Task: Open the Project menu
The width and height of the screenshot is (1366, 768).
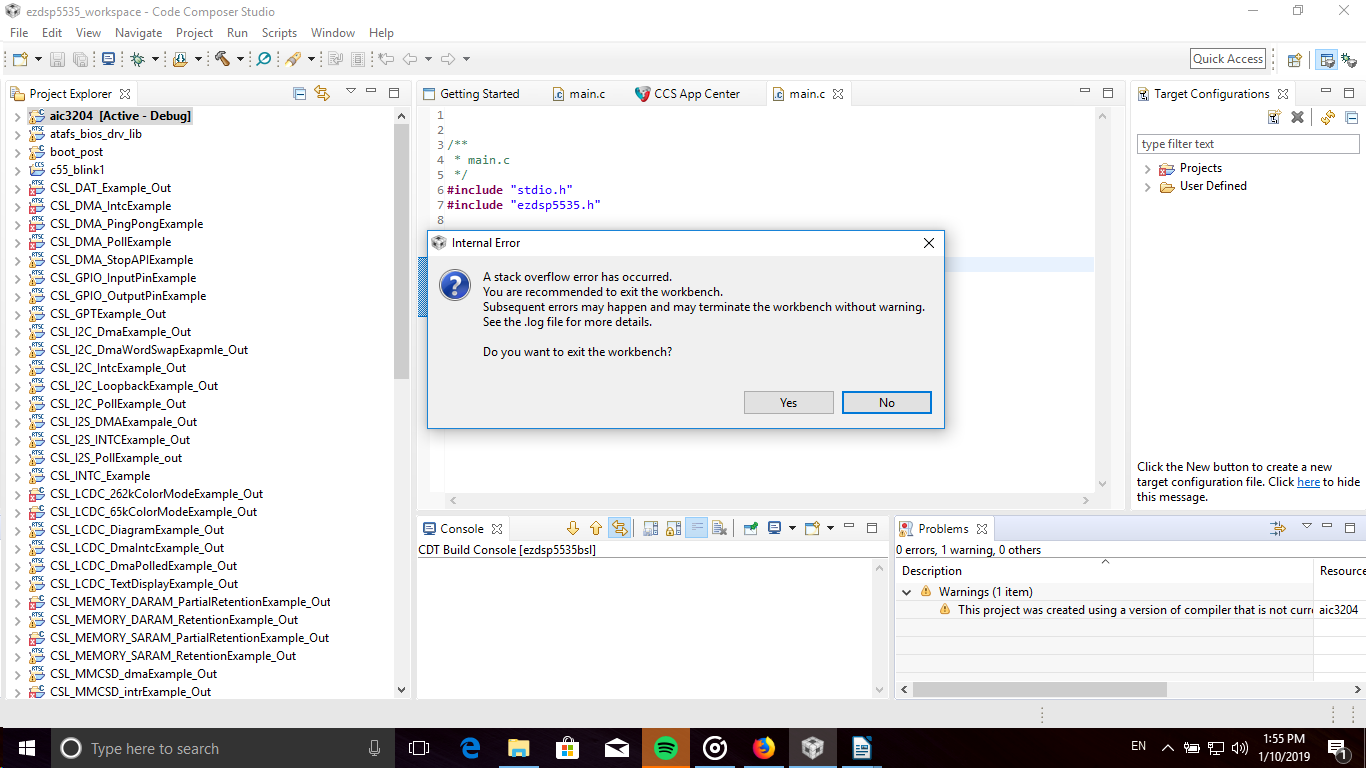Action: tap(194, 32)
